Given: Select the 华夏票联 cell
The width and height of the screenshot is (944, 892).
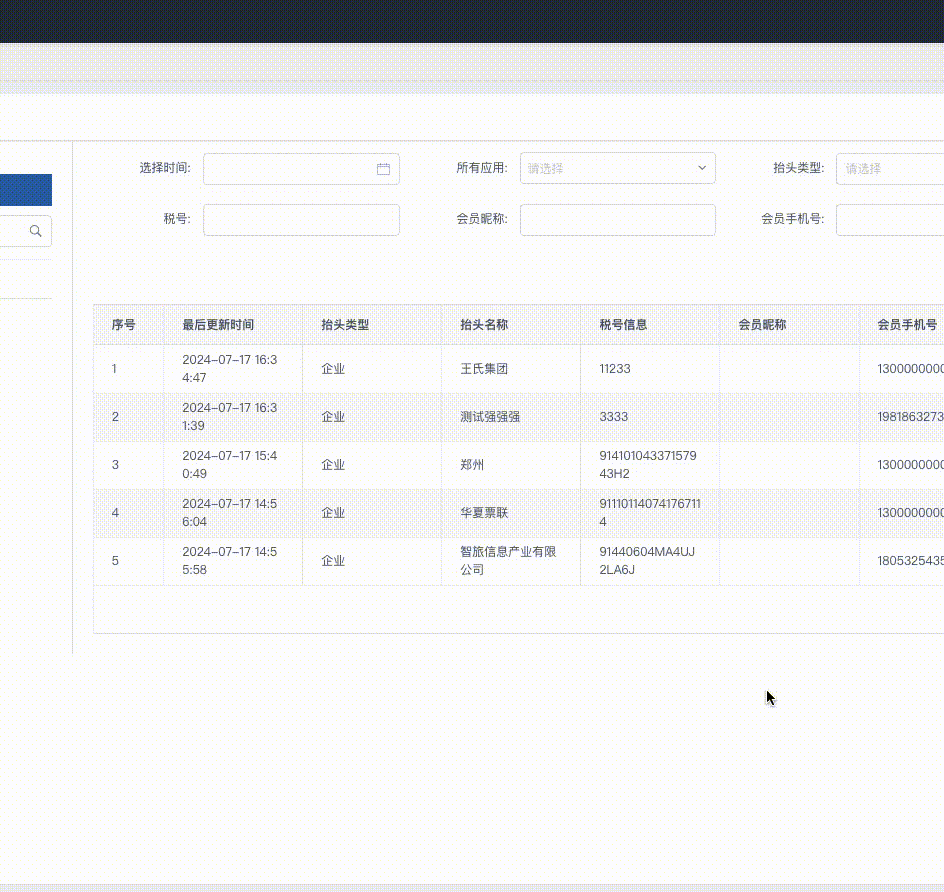Looking at the screenshot, I should [484, 513].
